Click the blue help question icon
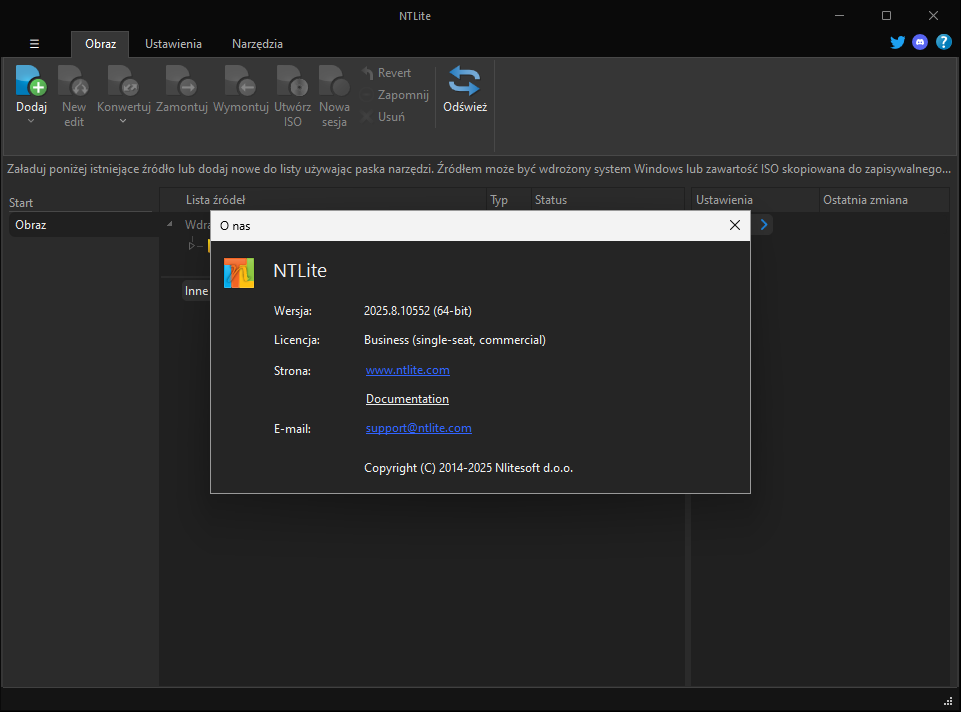 point(944,42)
